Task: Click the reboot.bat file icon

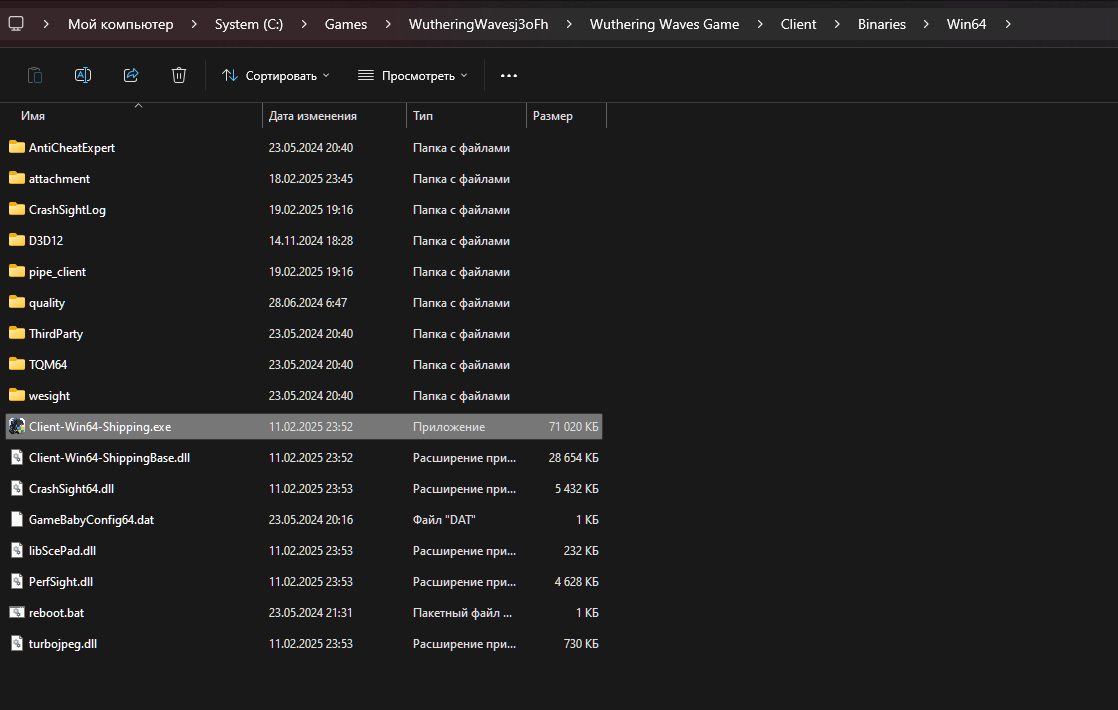Action: pyautogui.click(x=17, y=612)
